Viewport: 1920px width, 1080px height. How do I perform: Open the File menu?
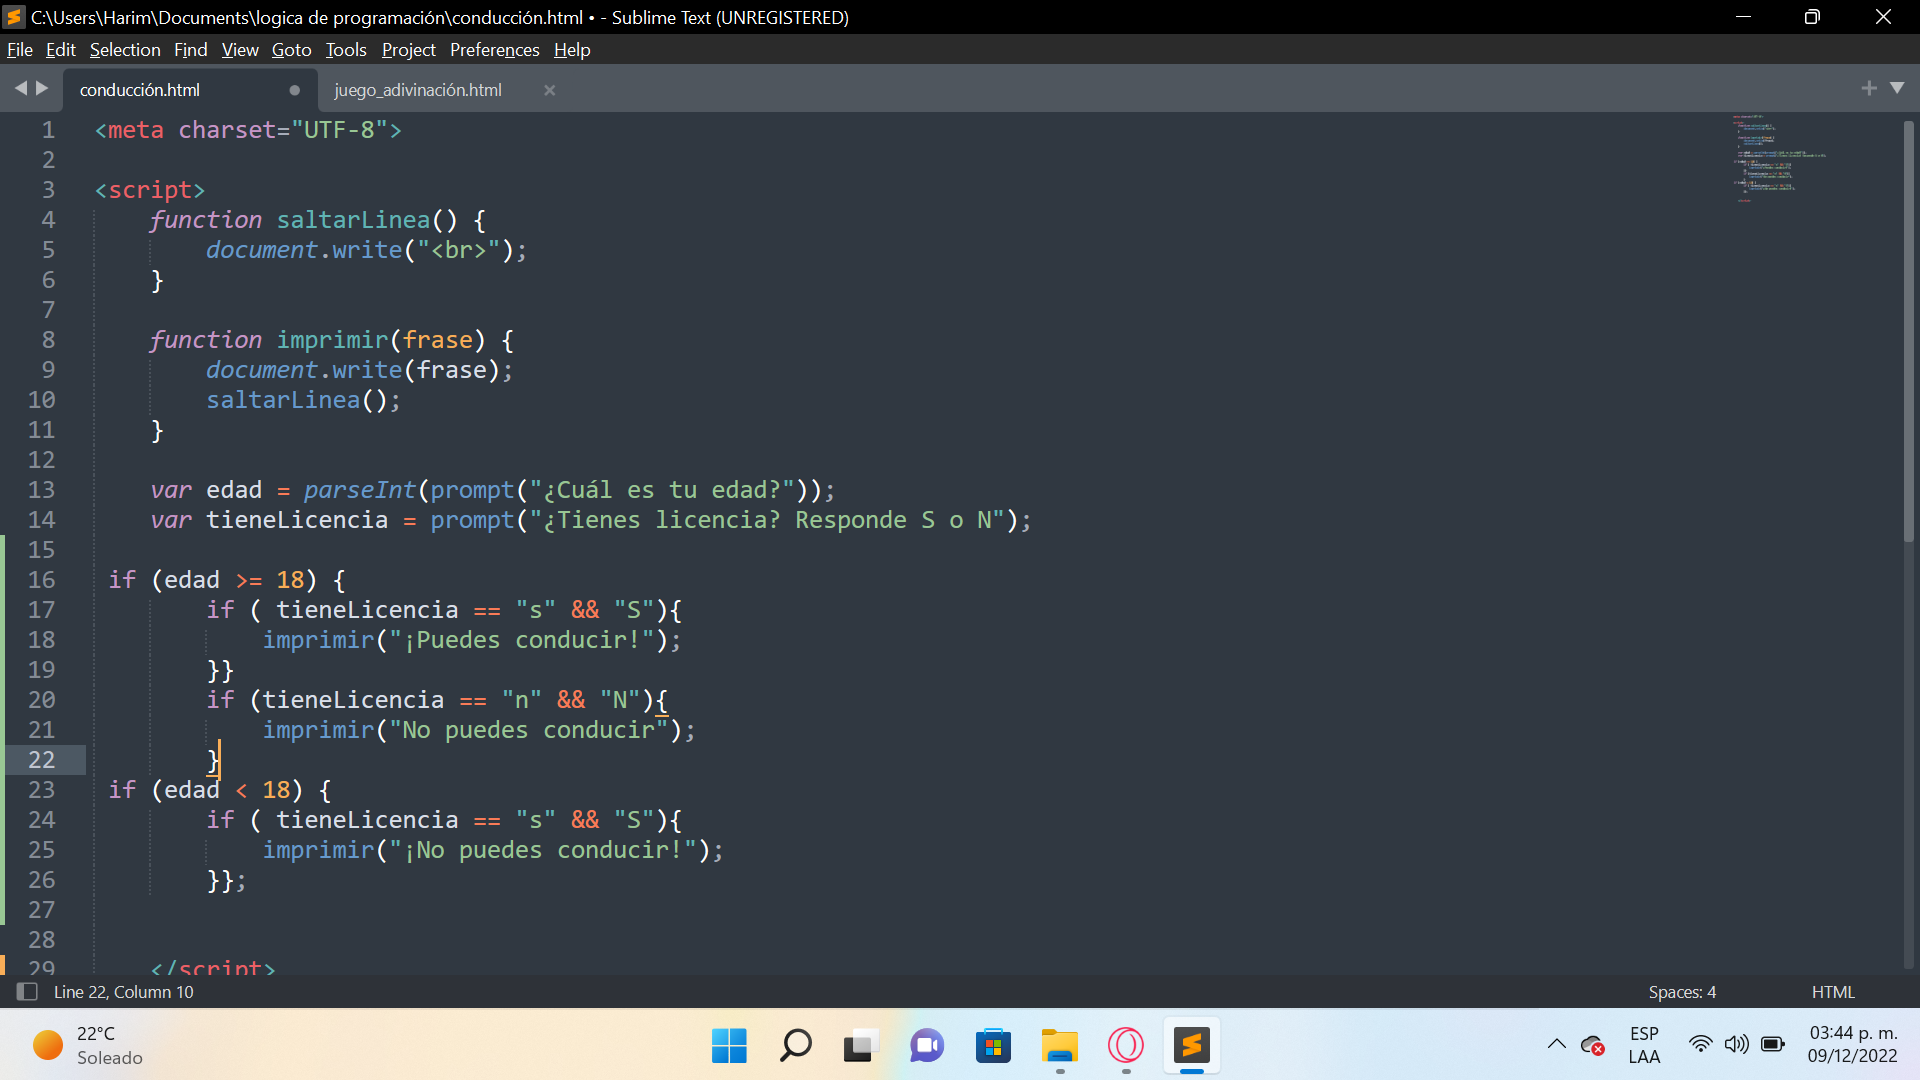19,50
